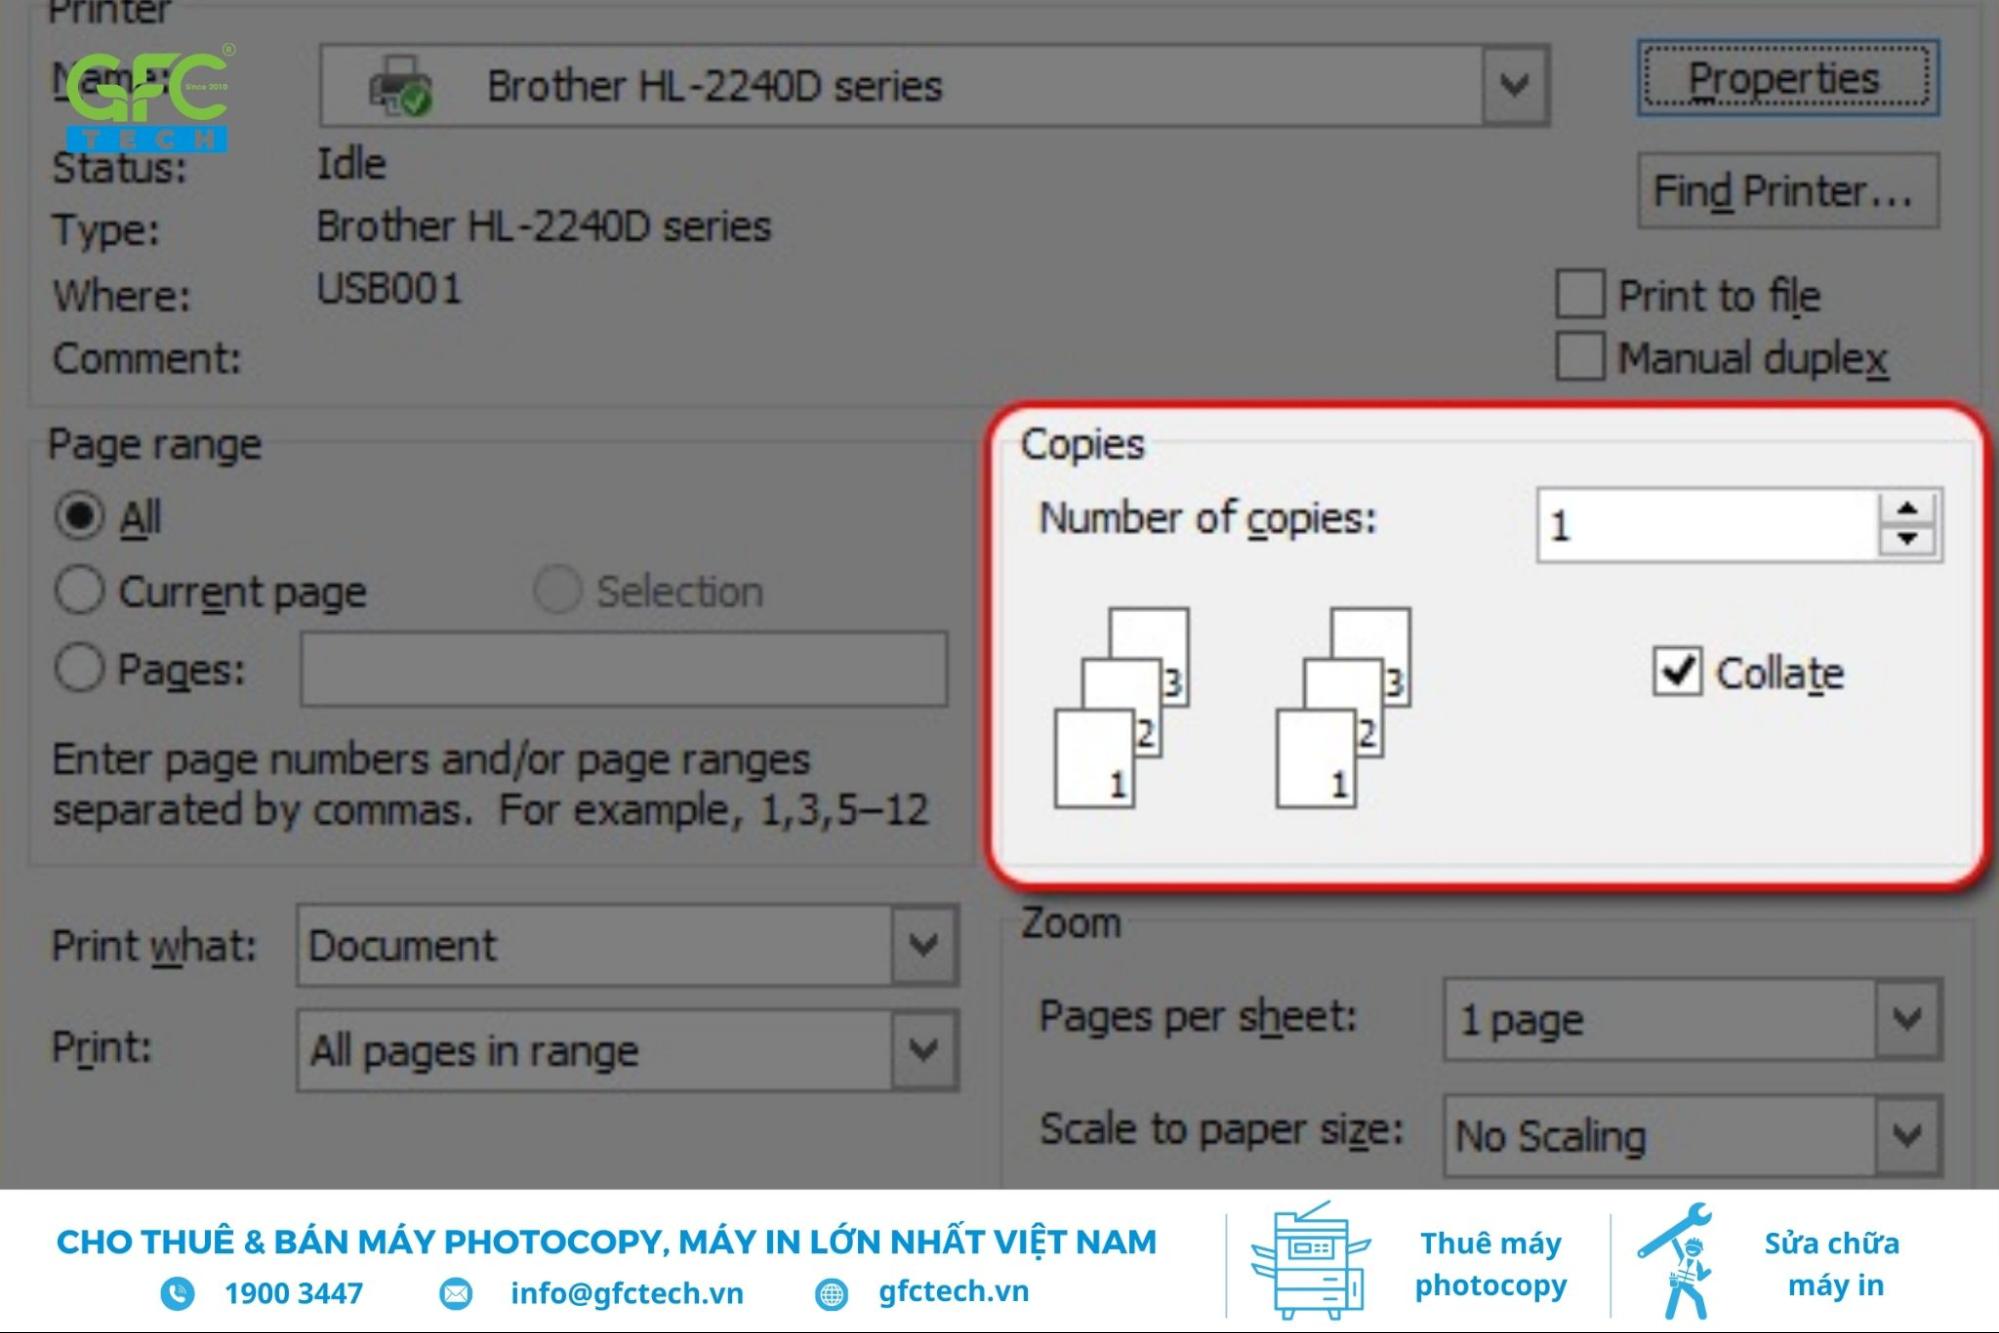Click the gfctech.vn website link
The image size is (1999, 1333).
[953, 1291]
